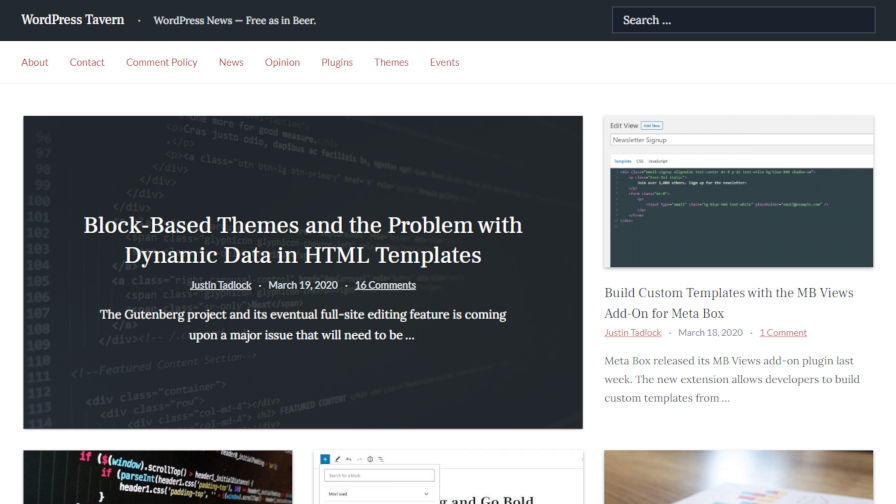Image resolution: width=896 pixels, height=504 pixels.
Task: Open the 1 Comment link
Action: [783, 333]
